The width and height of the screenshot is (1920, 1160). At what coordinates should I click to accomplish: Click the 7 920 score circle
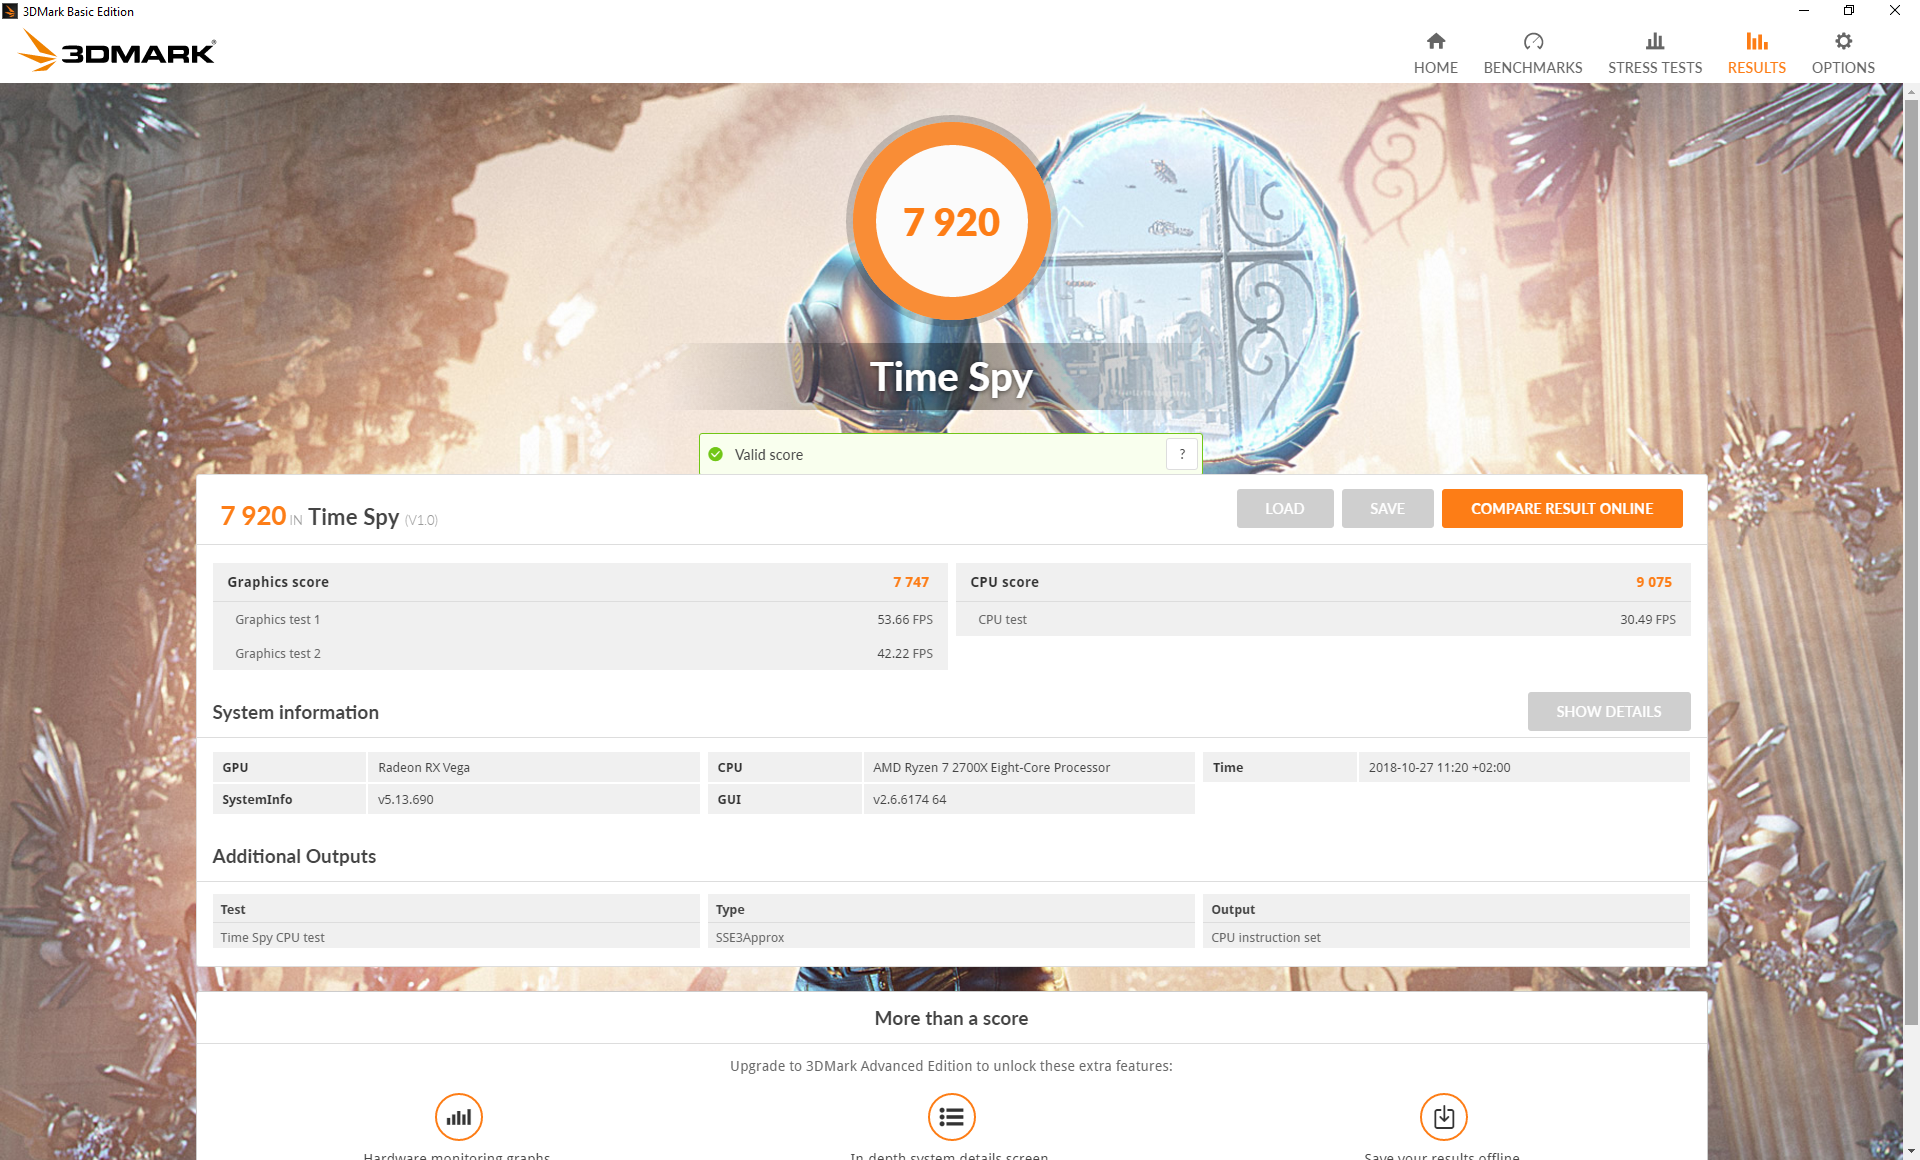(x=950, y=221)
